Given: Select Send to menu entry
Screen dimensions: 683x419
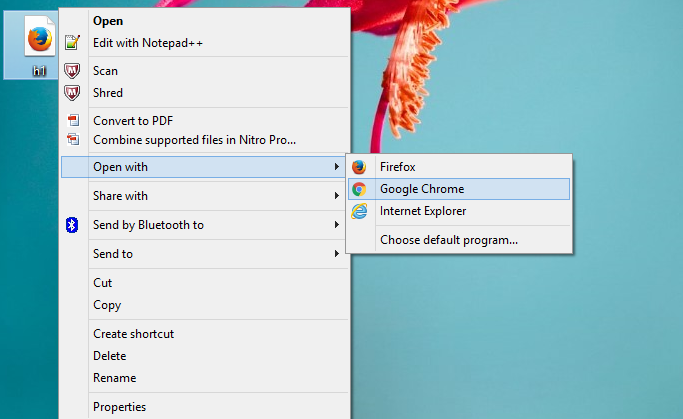Looking at the screenshot, I should click(x=205, y=253).
